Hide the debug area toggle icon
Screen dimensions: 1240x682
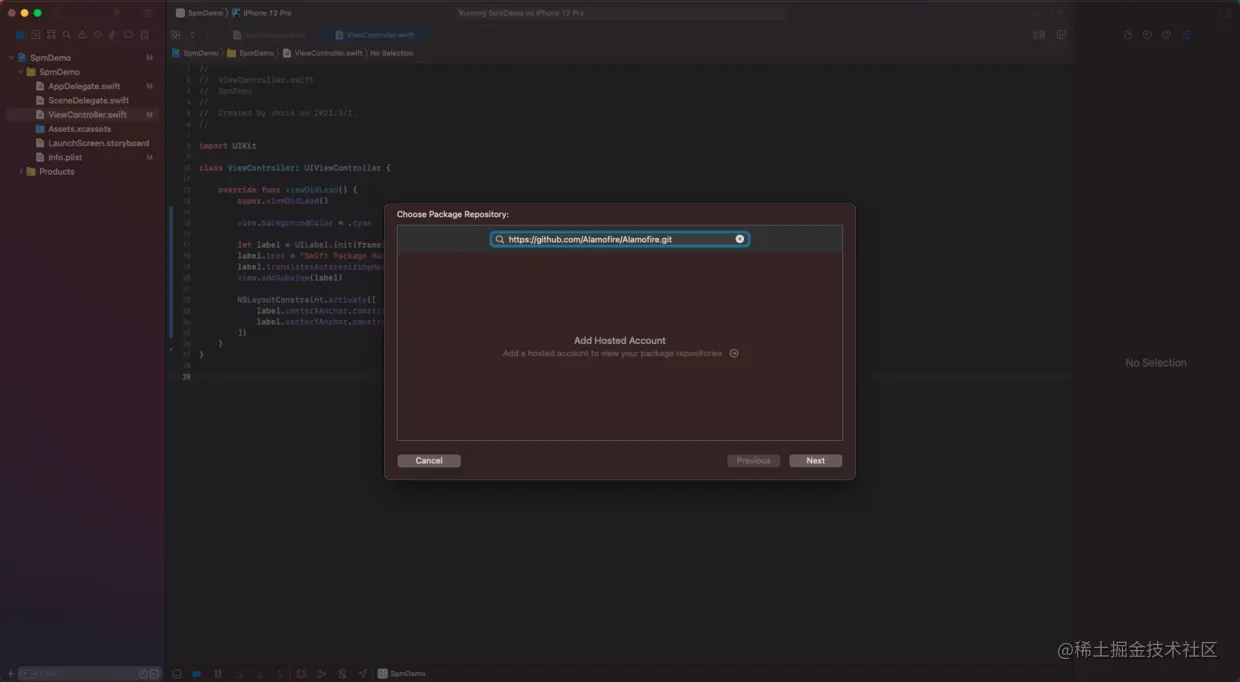[x=177, y=673]
